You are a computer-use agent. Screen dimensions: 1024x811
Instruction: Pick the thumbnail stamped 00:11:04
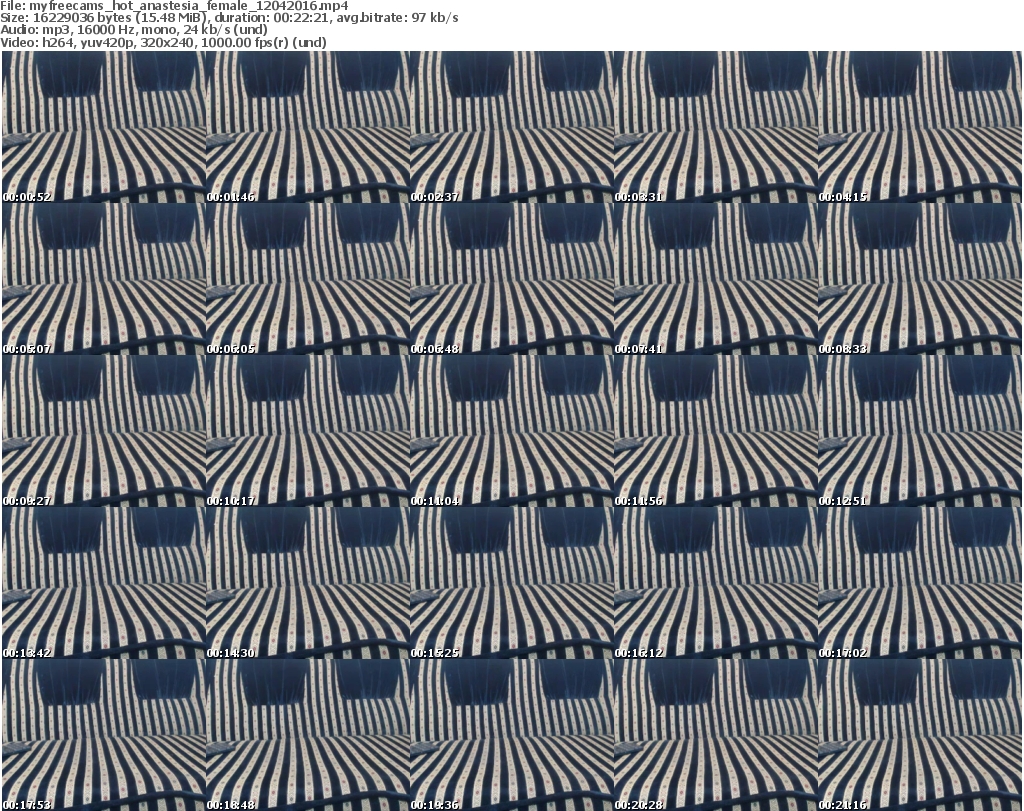point(511,431)
